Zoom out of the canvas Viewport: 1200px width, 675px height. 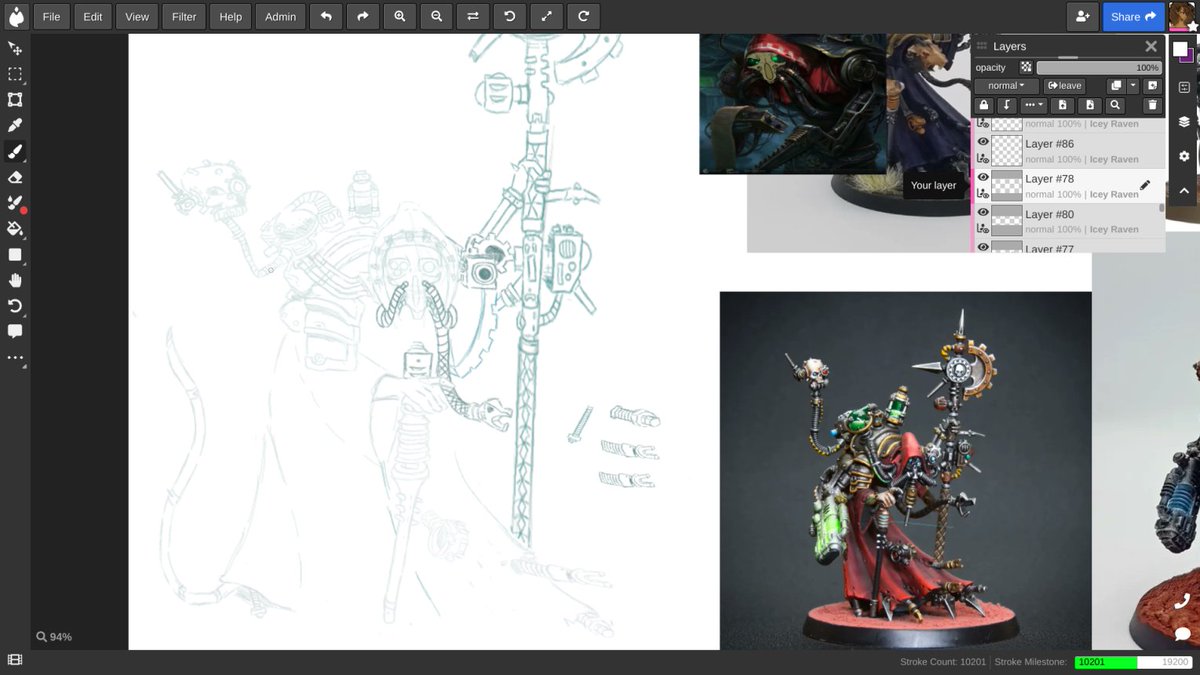(436, 16)
